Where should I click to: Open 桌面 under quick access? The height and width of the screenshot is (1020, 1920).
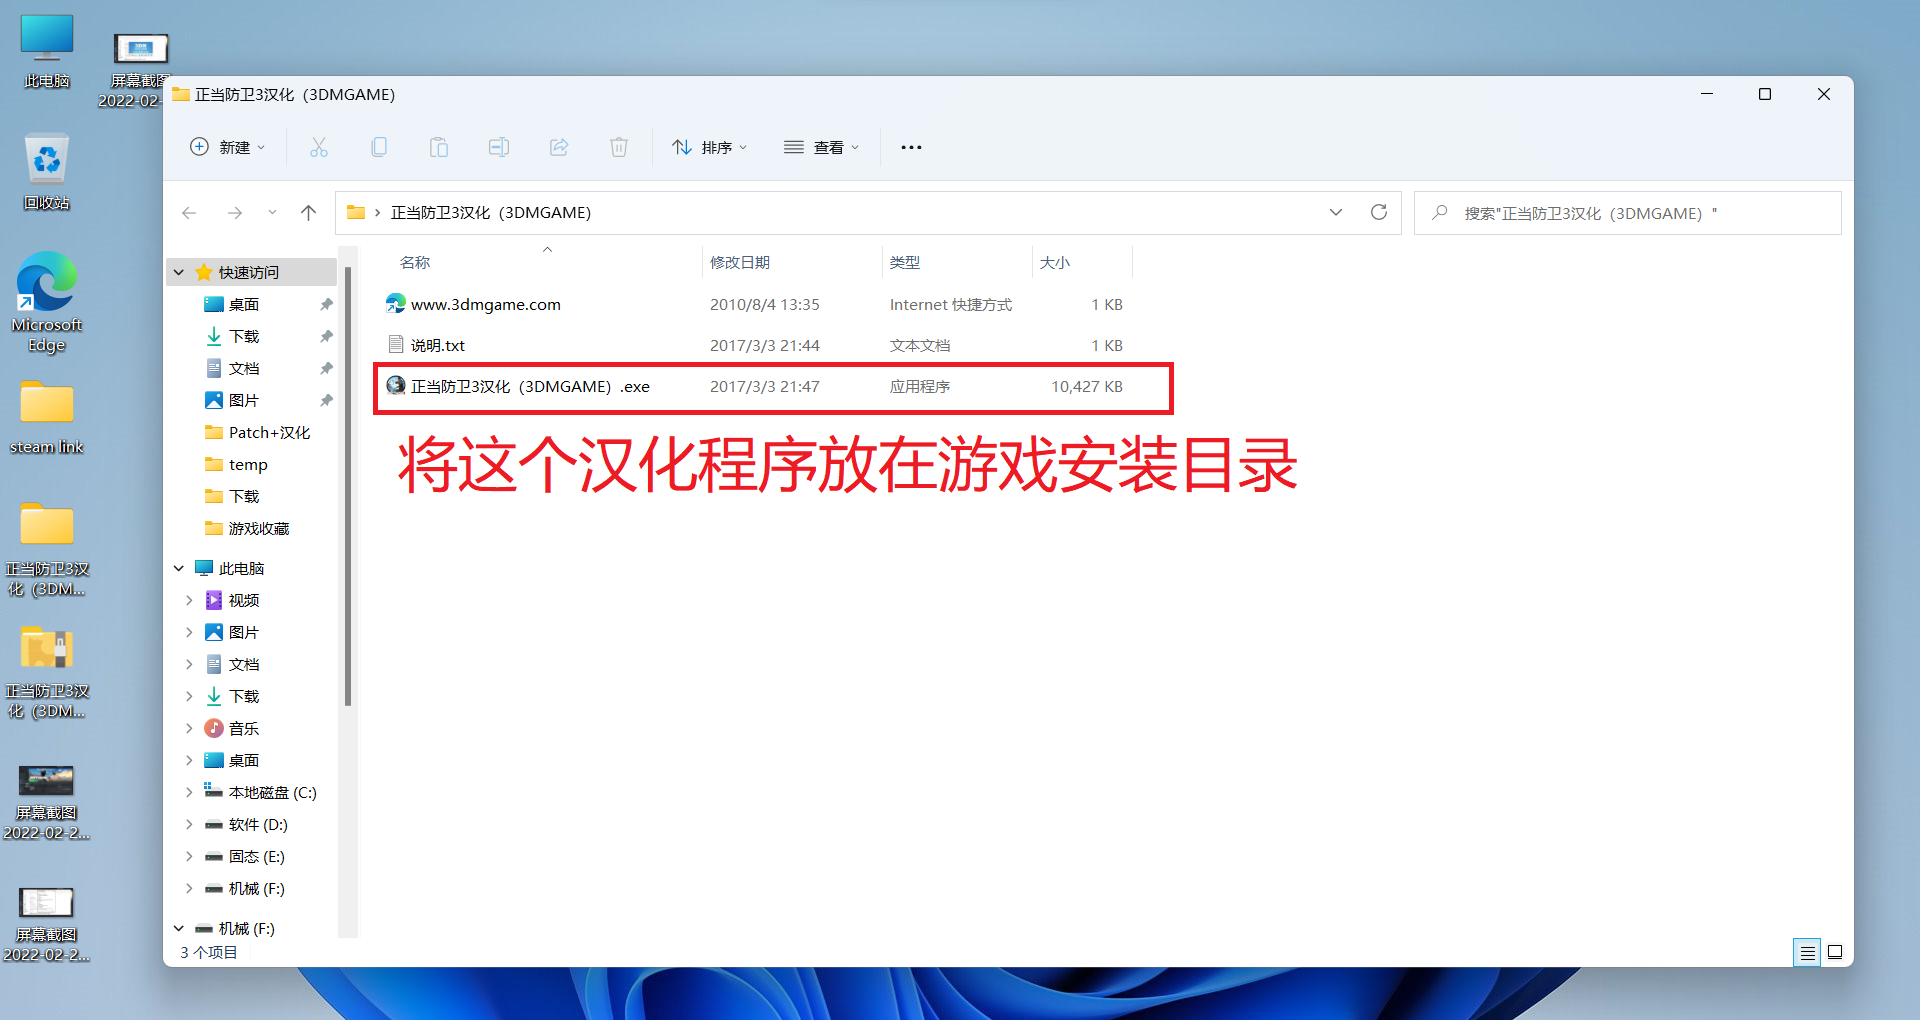244,304
